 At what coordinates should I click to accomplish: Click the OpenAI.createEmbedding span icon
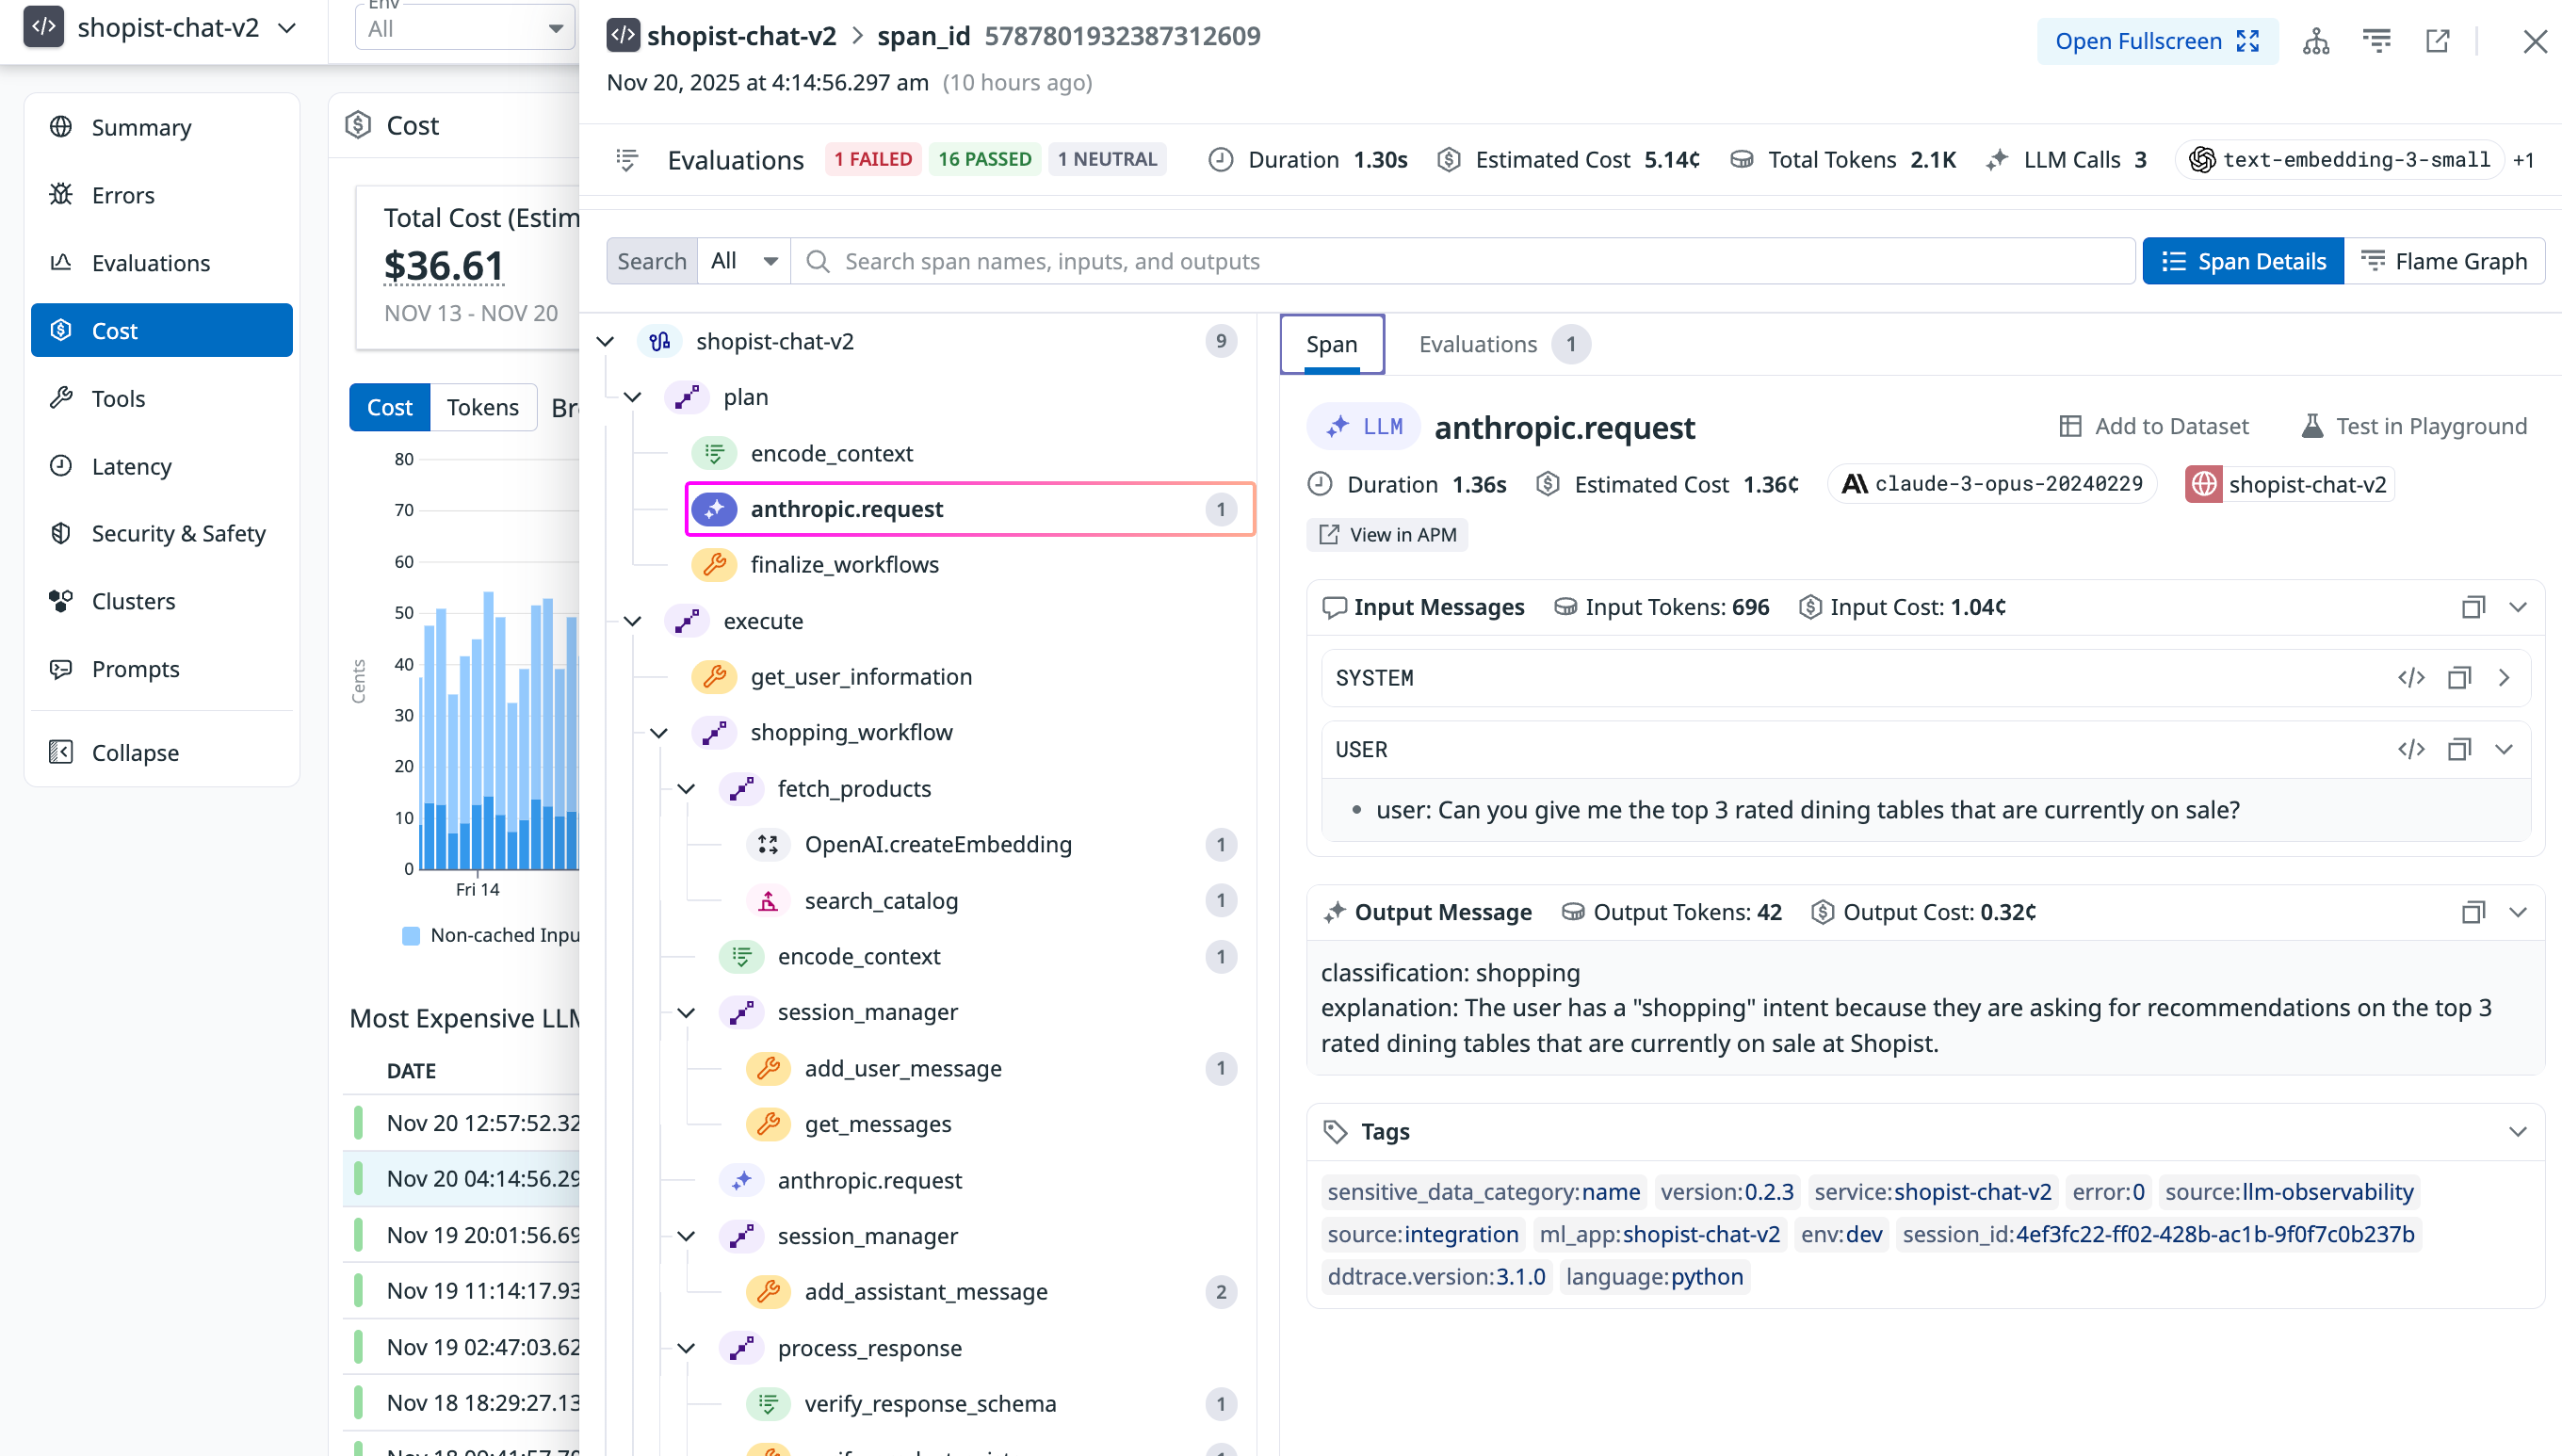point(768,845)
